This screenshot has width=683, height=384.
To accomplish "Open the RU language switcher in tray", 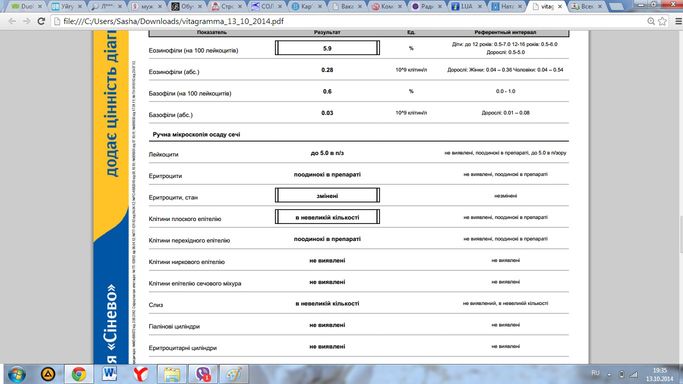I will 595,373.
